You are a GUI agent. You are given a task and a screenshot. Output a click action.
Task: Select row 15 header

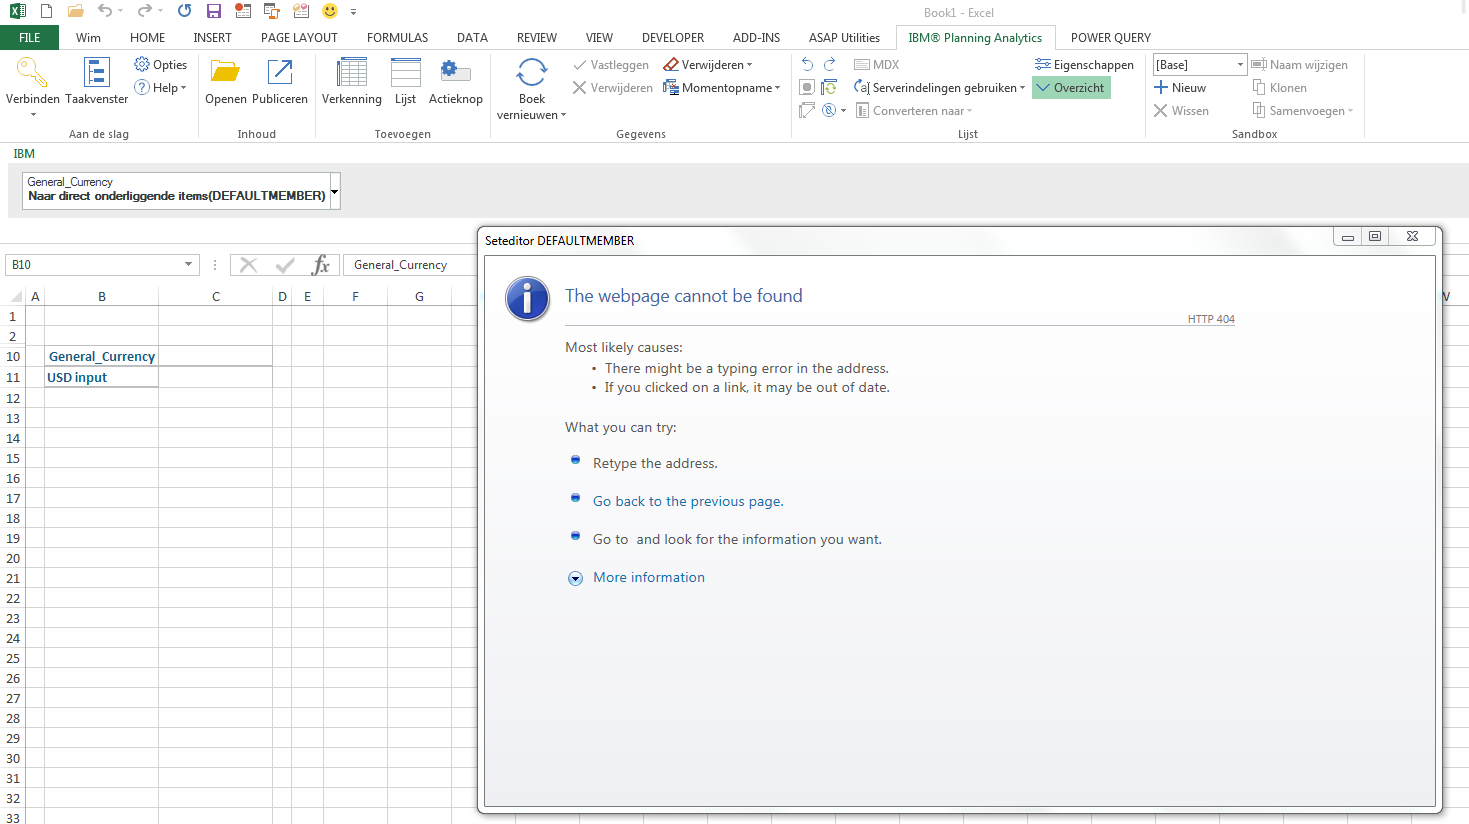[13, 459]
